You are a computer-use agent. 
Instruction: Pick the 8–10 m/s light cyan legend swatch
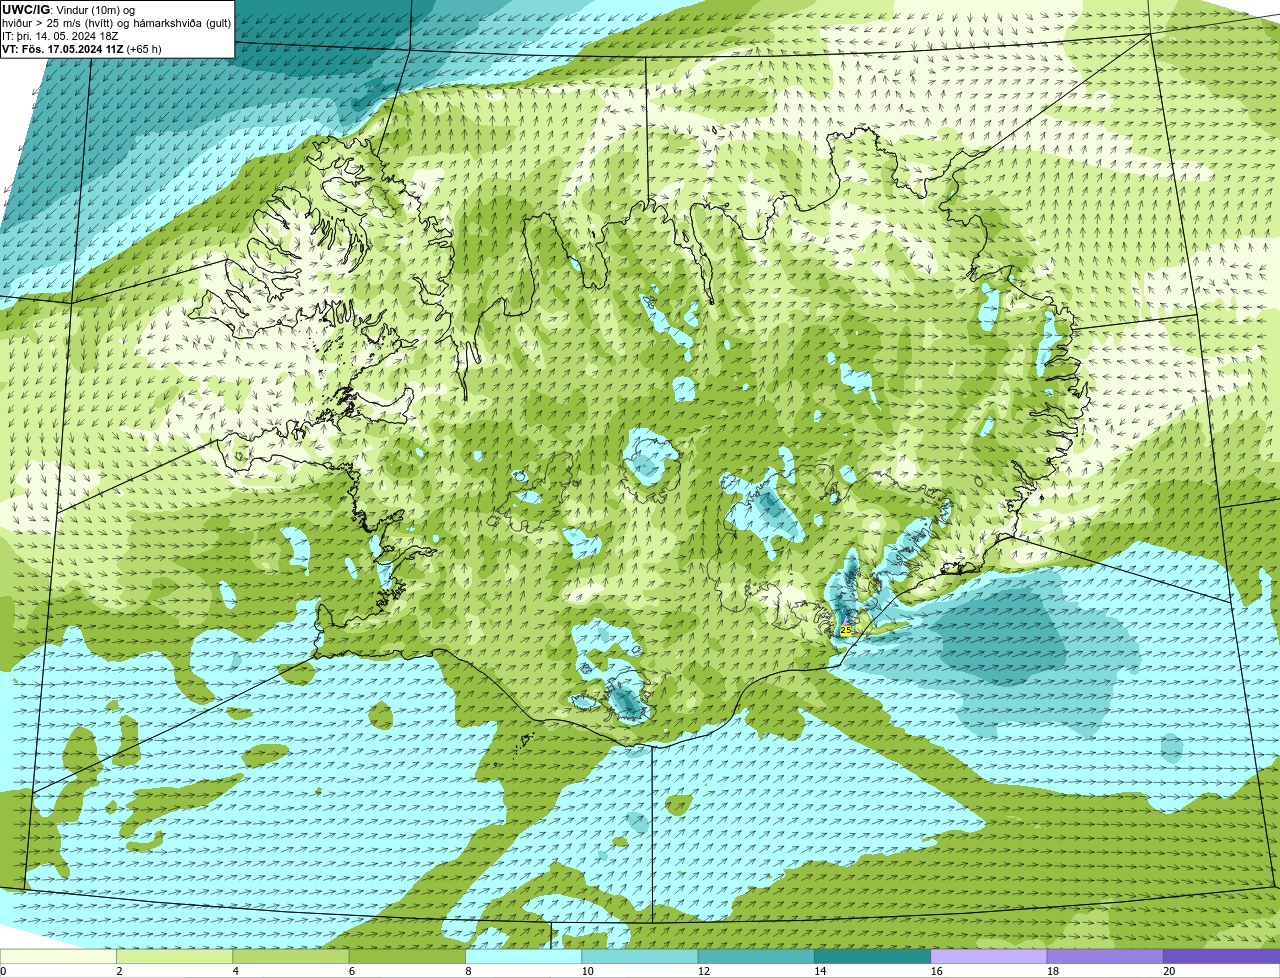(524, 957)
